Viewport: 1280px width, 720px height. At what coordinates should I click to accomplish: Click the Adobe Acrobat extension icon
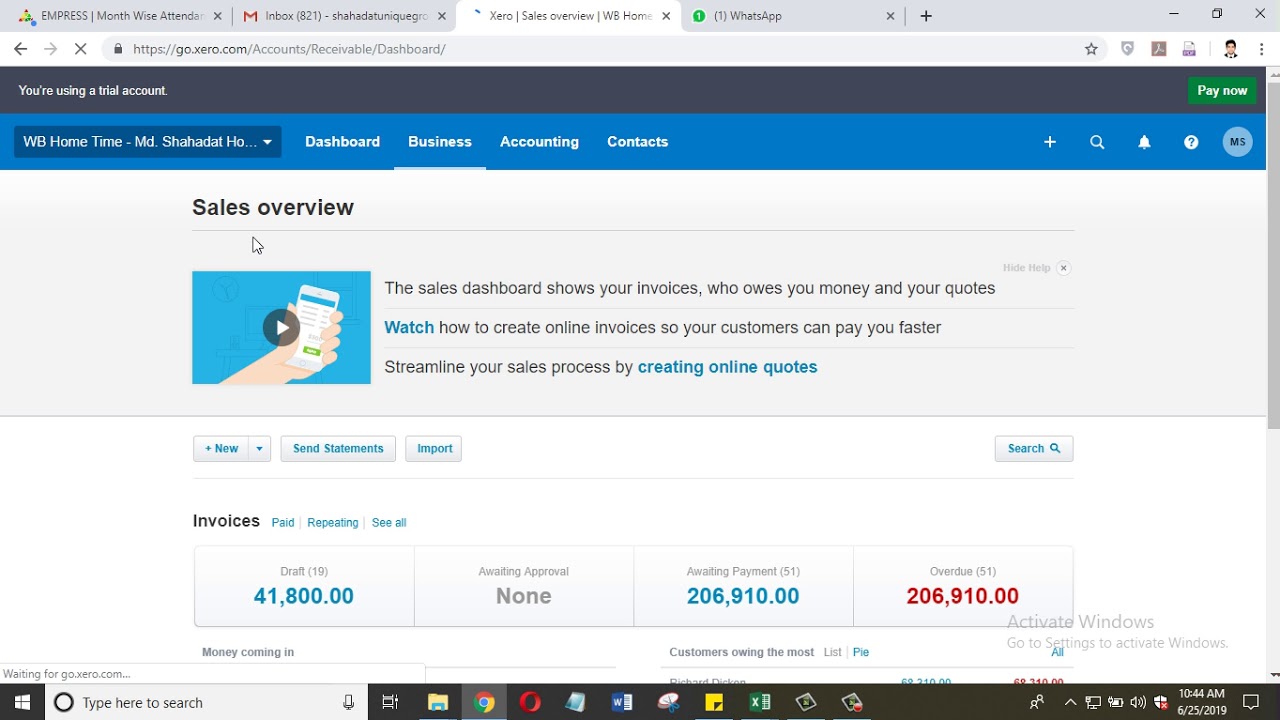click(x=1159, y=49)
